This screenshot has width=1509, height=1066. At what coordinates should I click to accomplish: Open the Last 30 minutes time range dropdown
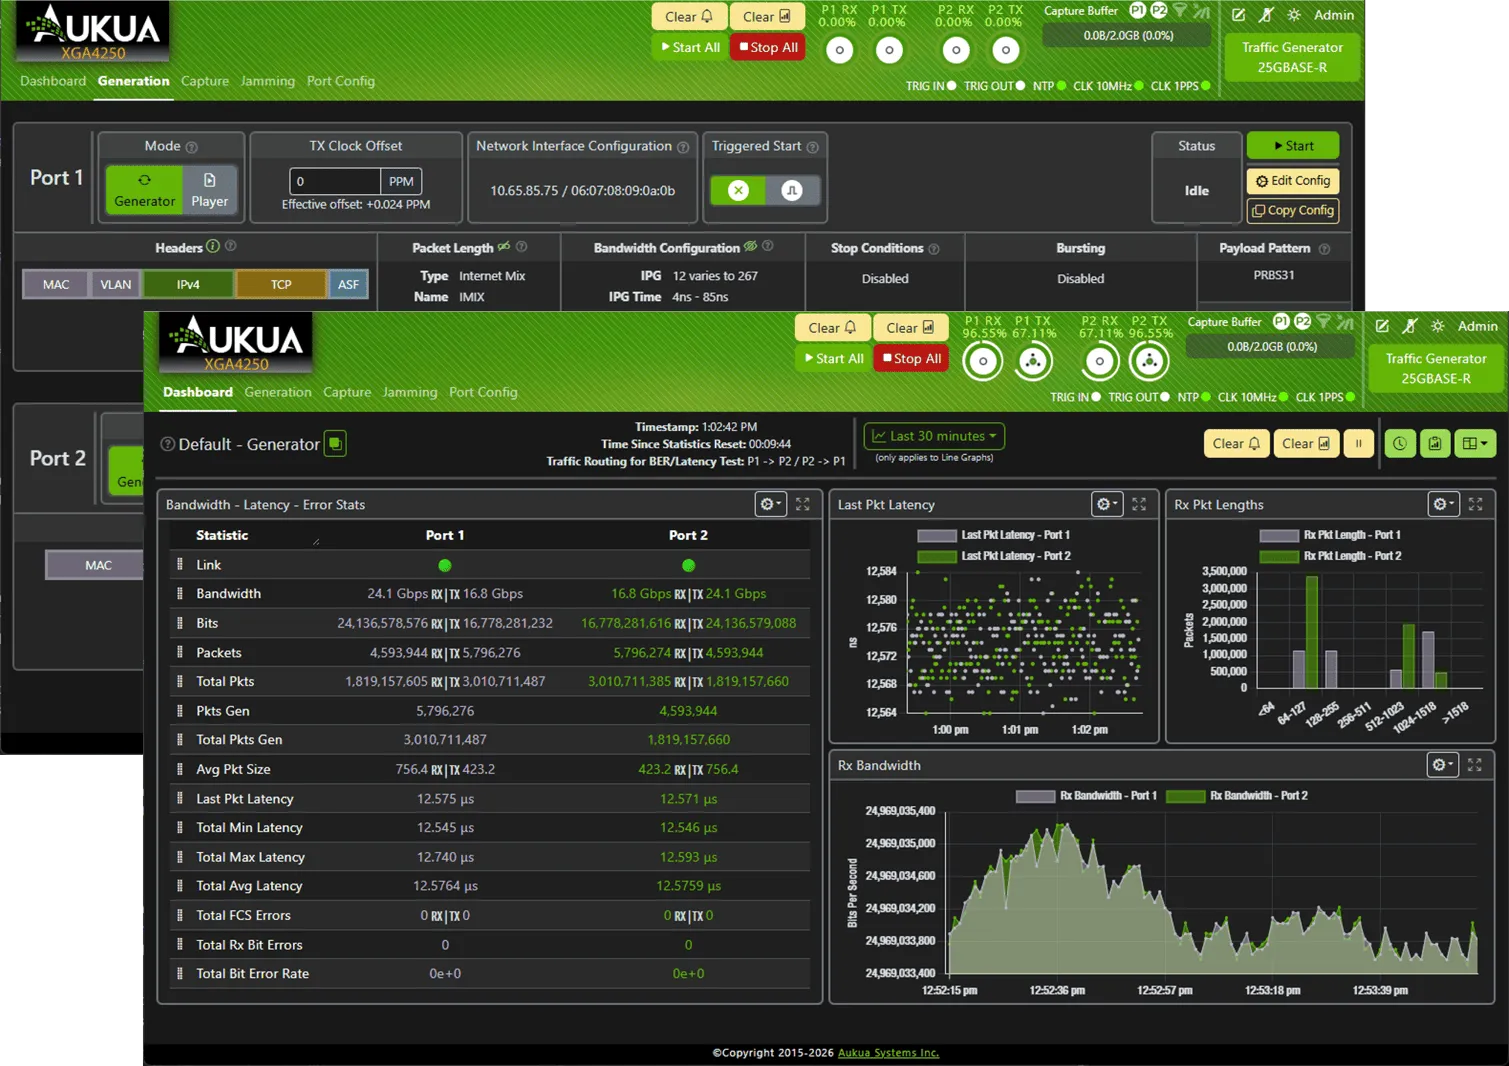click(935, 436)
